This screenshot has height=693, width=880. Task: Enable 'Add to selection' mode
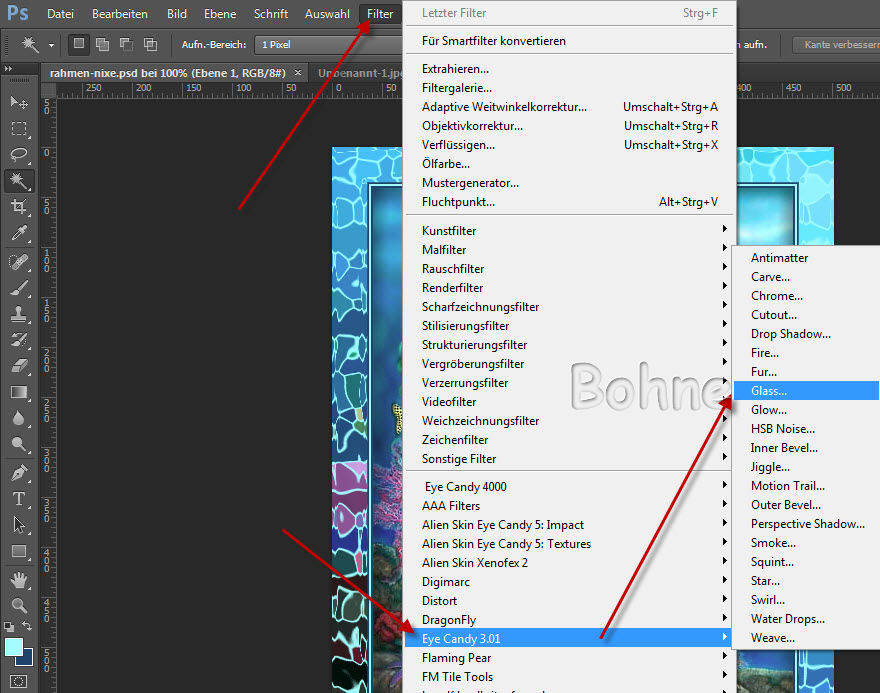pyautogui.click(x=102, y=44)
